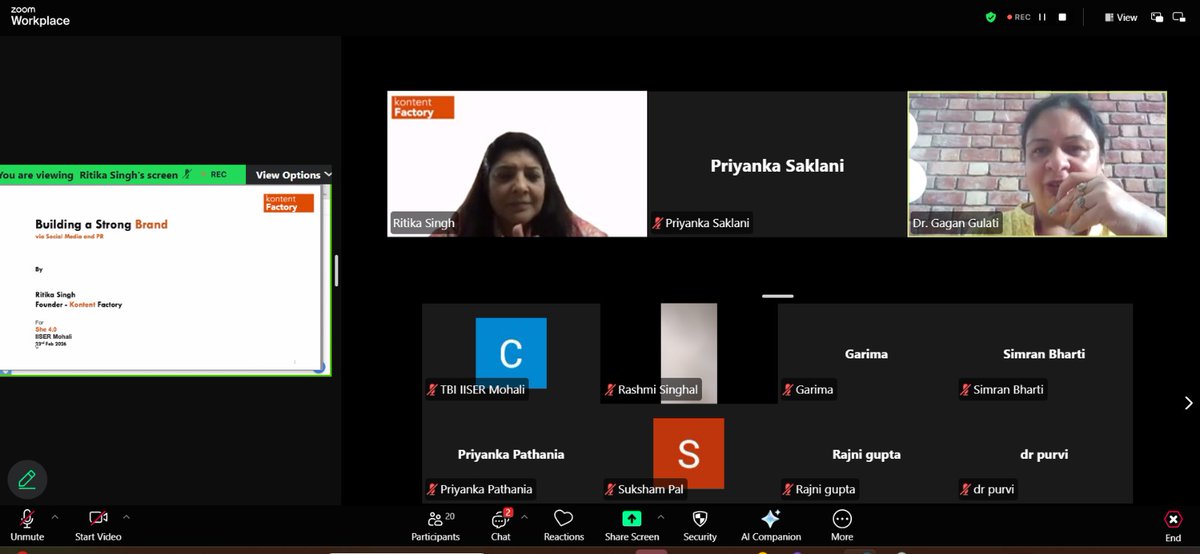Click muted mic icon on dr purvi label

966,490
